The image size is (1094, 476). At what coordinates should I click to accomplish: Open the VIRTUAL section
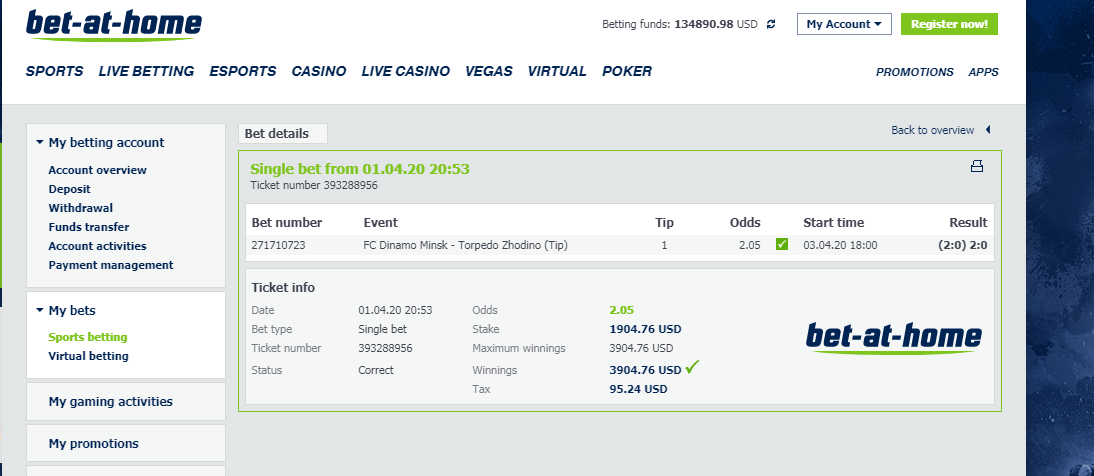click(557, 71)
